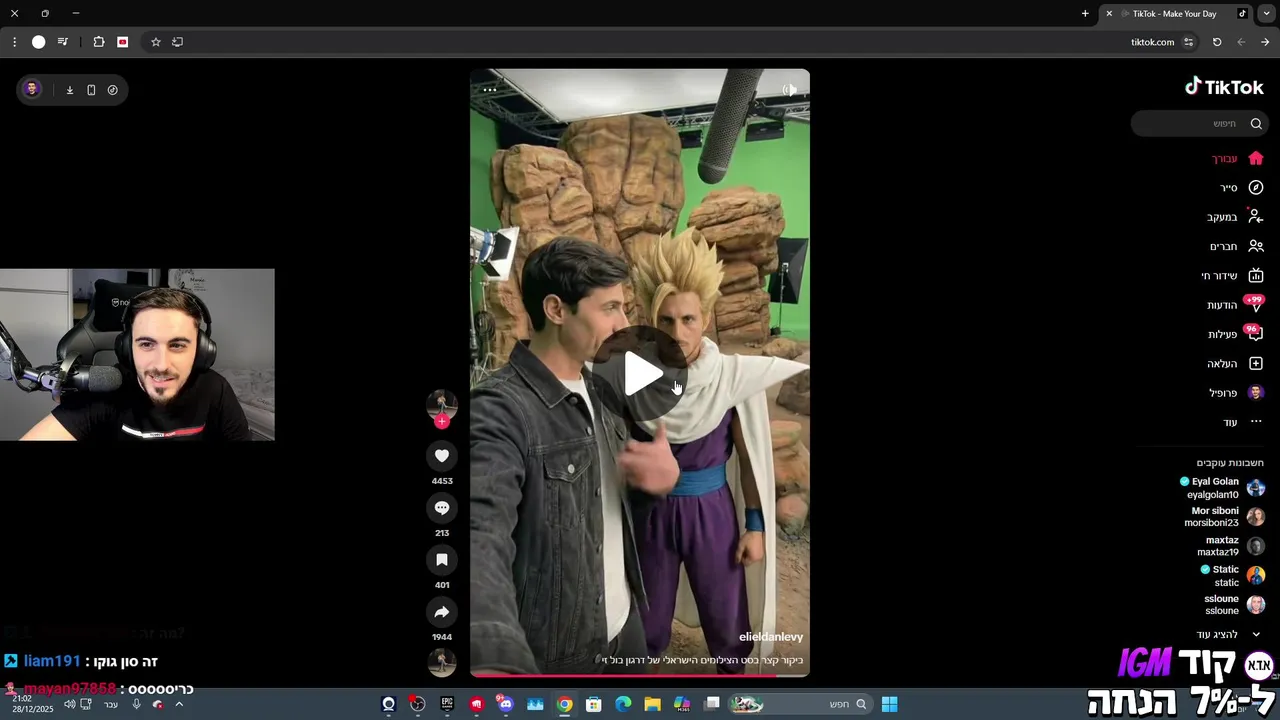Open Discord from the taskbar

(505, 704)
